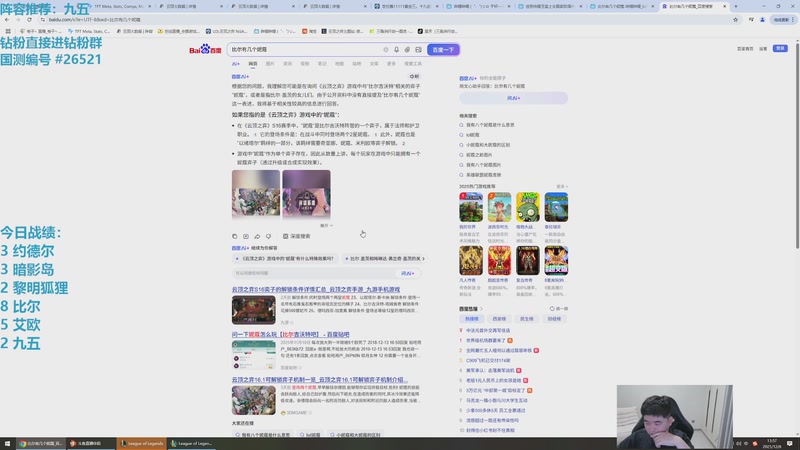Click the 深度搜索 deep search button
The image size is (800, 450).
296,236
